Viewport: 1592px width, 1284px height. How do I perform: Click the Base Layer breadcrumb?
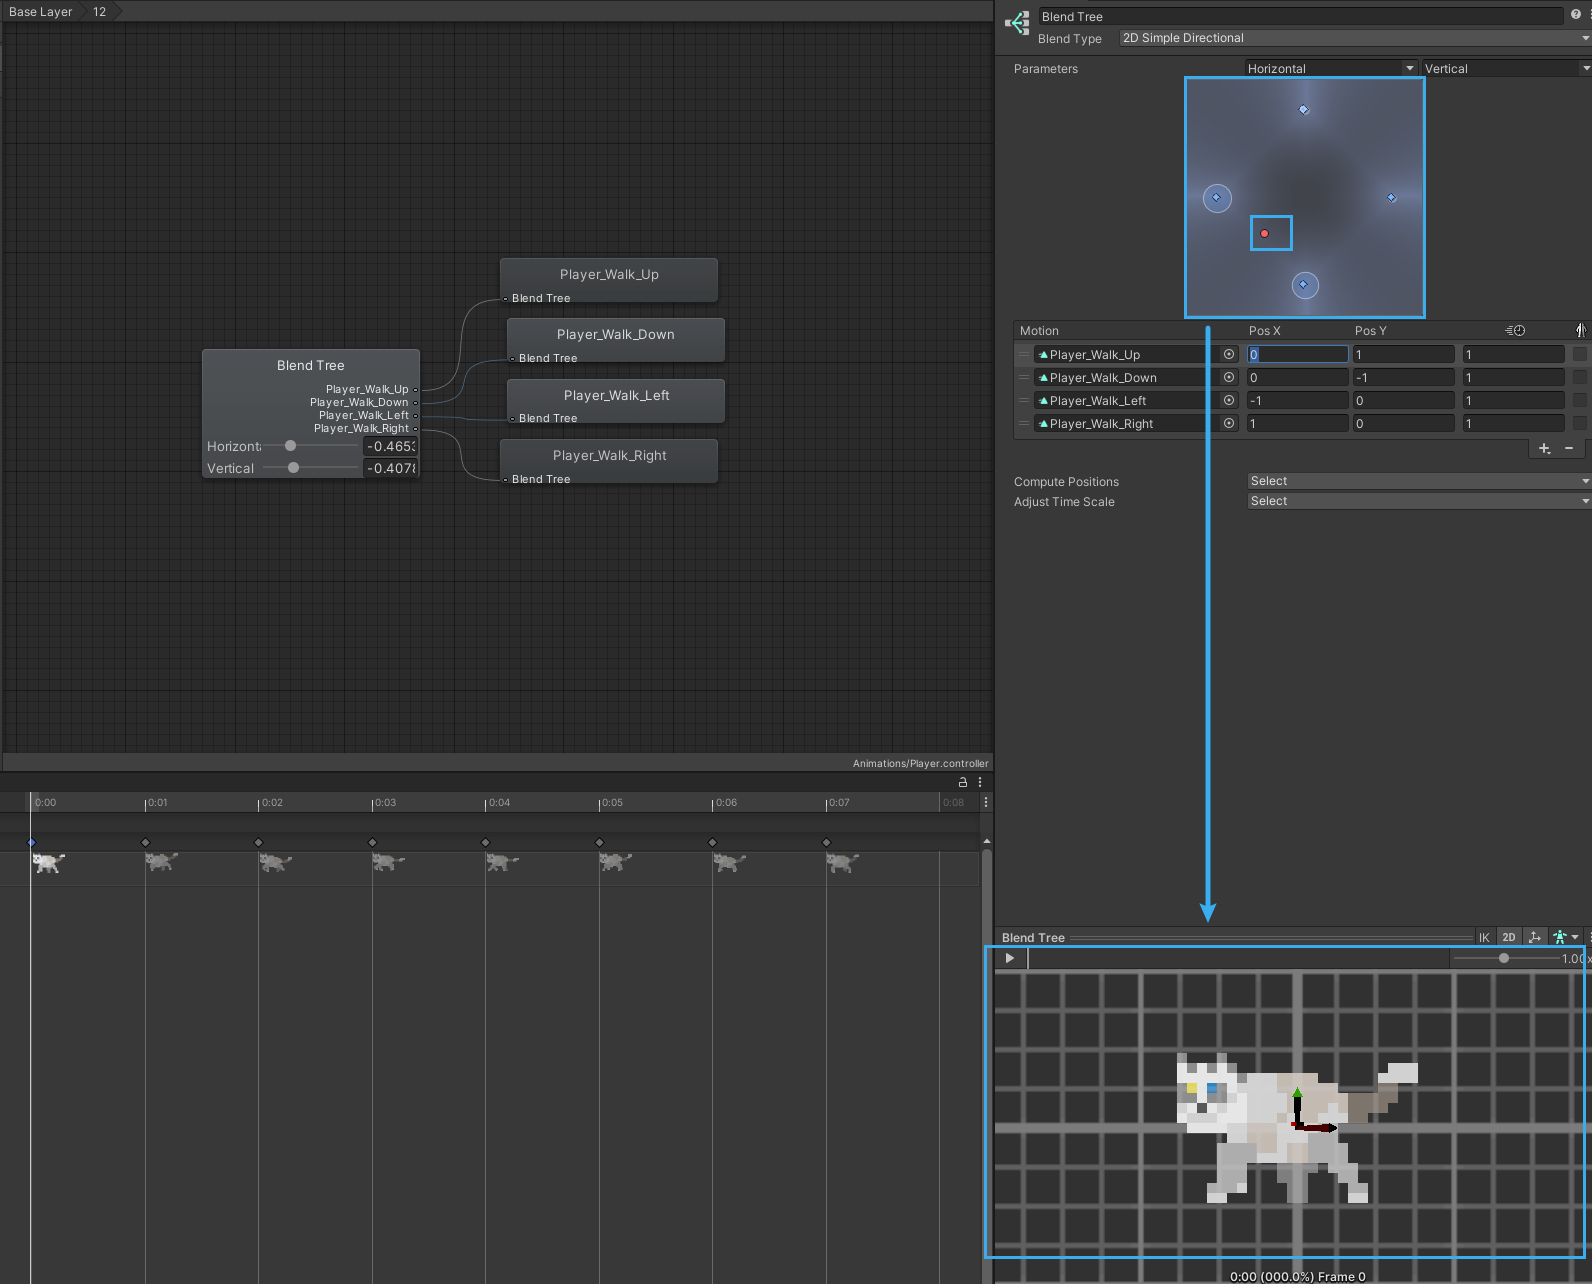41,12
